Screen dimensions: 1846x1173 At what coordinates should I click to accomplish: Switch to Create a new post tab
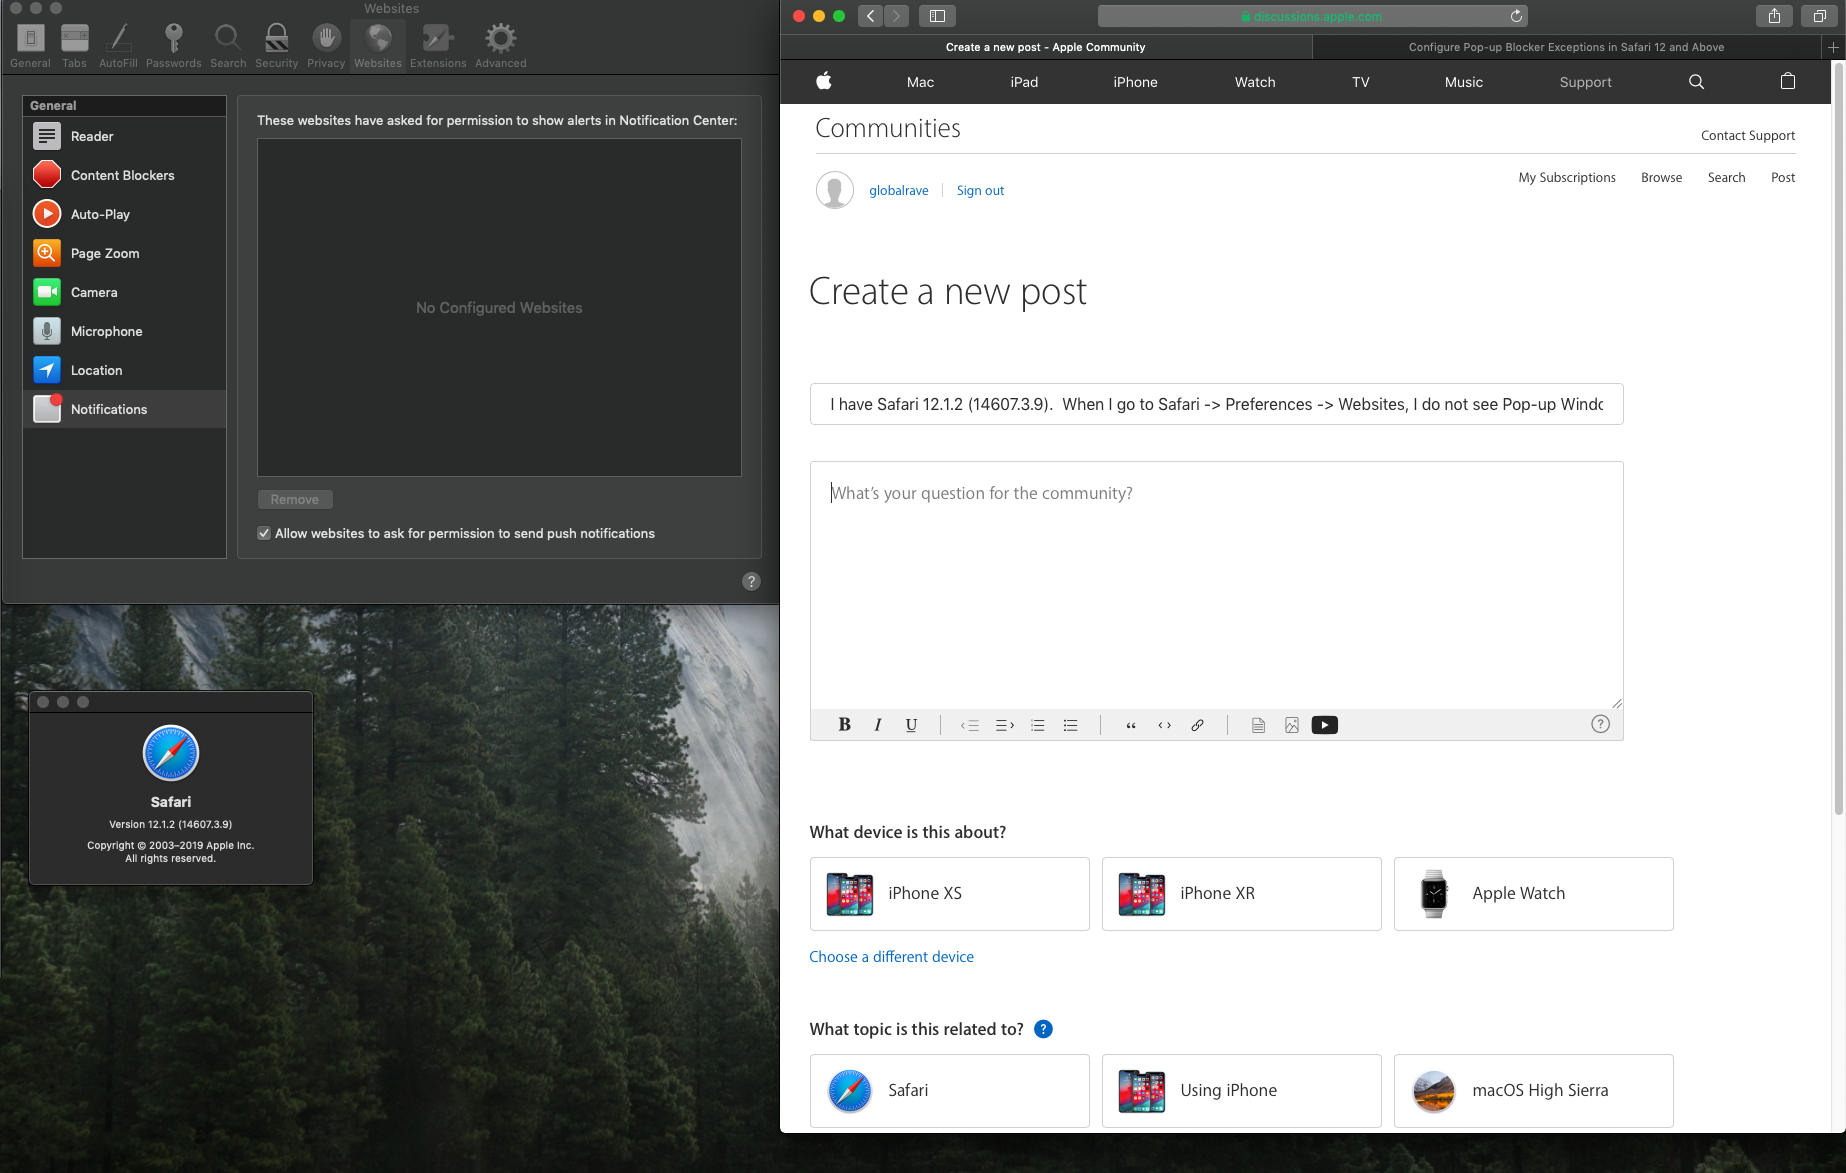click(1046, 47)
